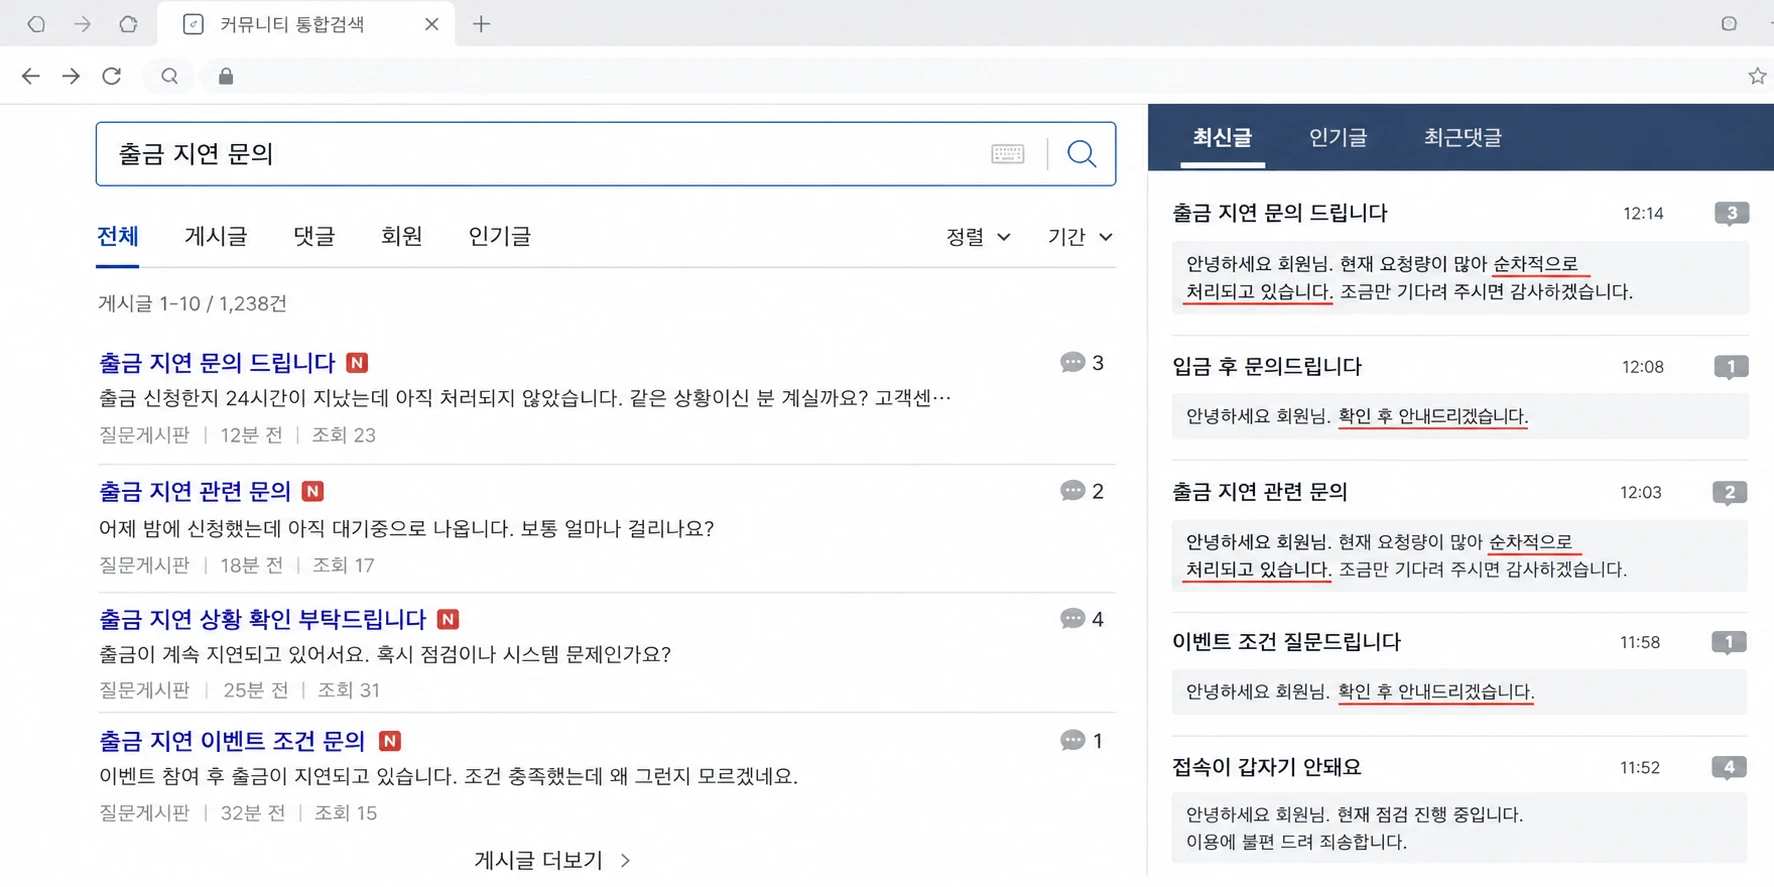Click the comment bubble for 출금 지연 이벤트 조건 문의
This screenshot has height=887, width=1774.
click(x=1072, y=740)
